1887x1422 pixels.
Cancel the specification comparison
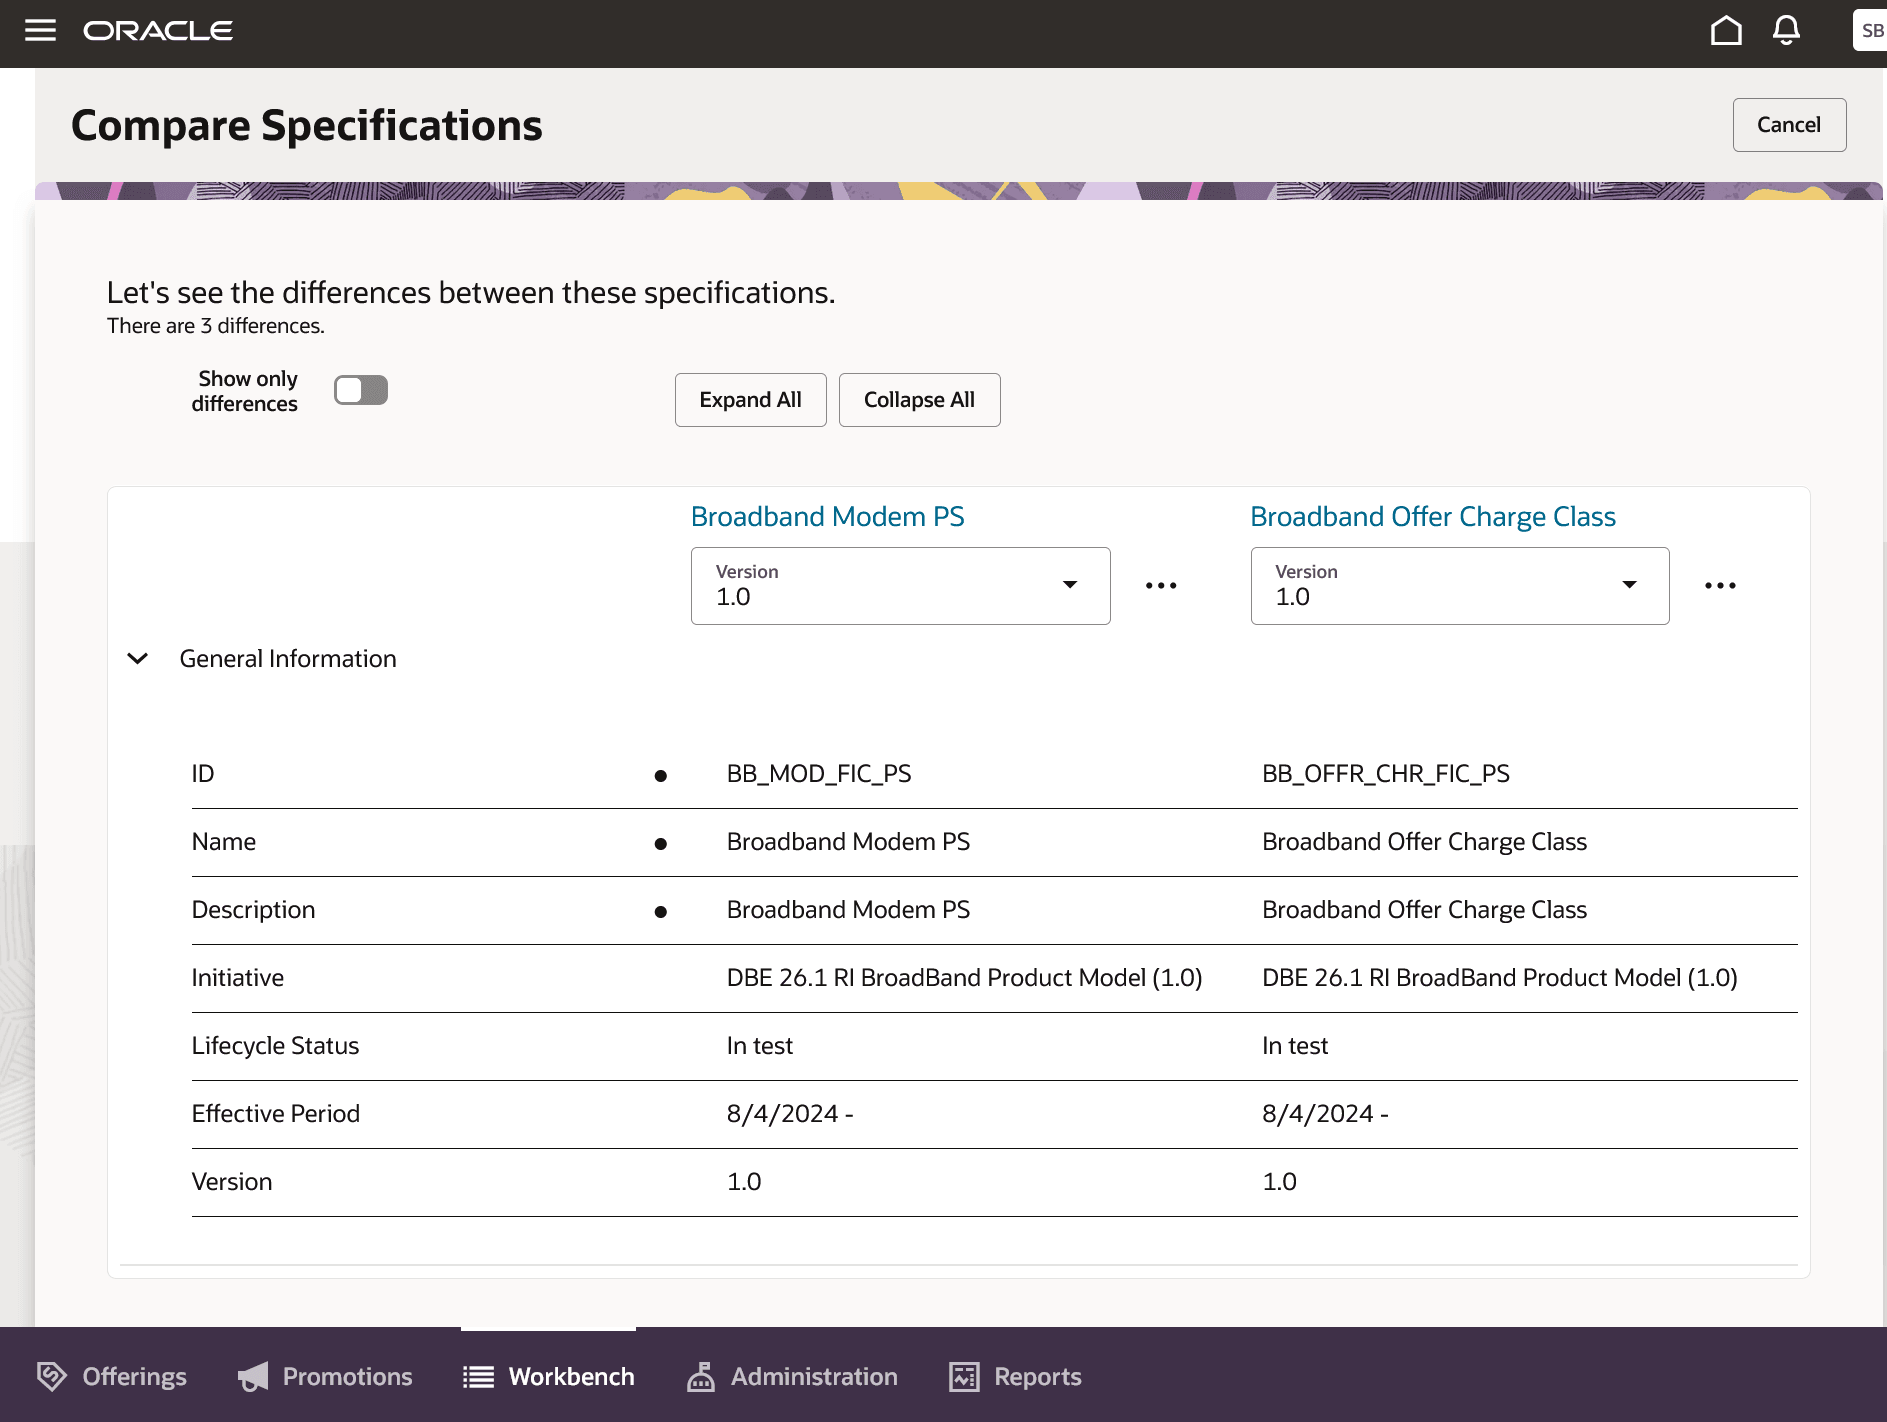coord(1788,125)
